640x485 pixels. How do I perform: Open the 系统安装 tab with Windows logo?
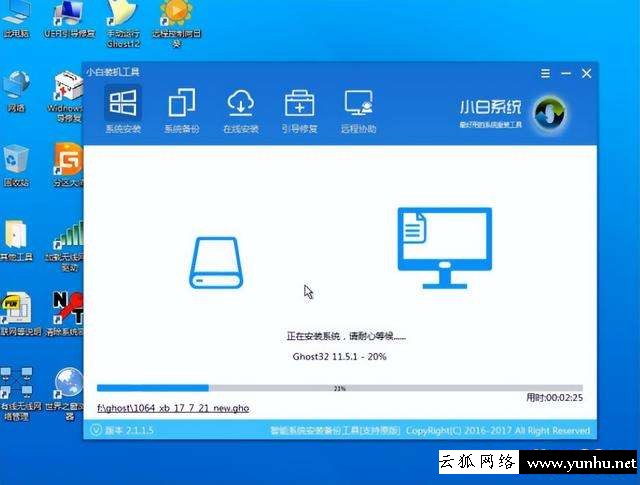coord(123,110)
